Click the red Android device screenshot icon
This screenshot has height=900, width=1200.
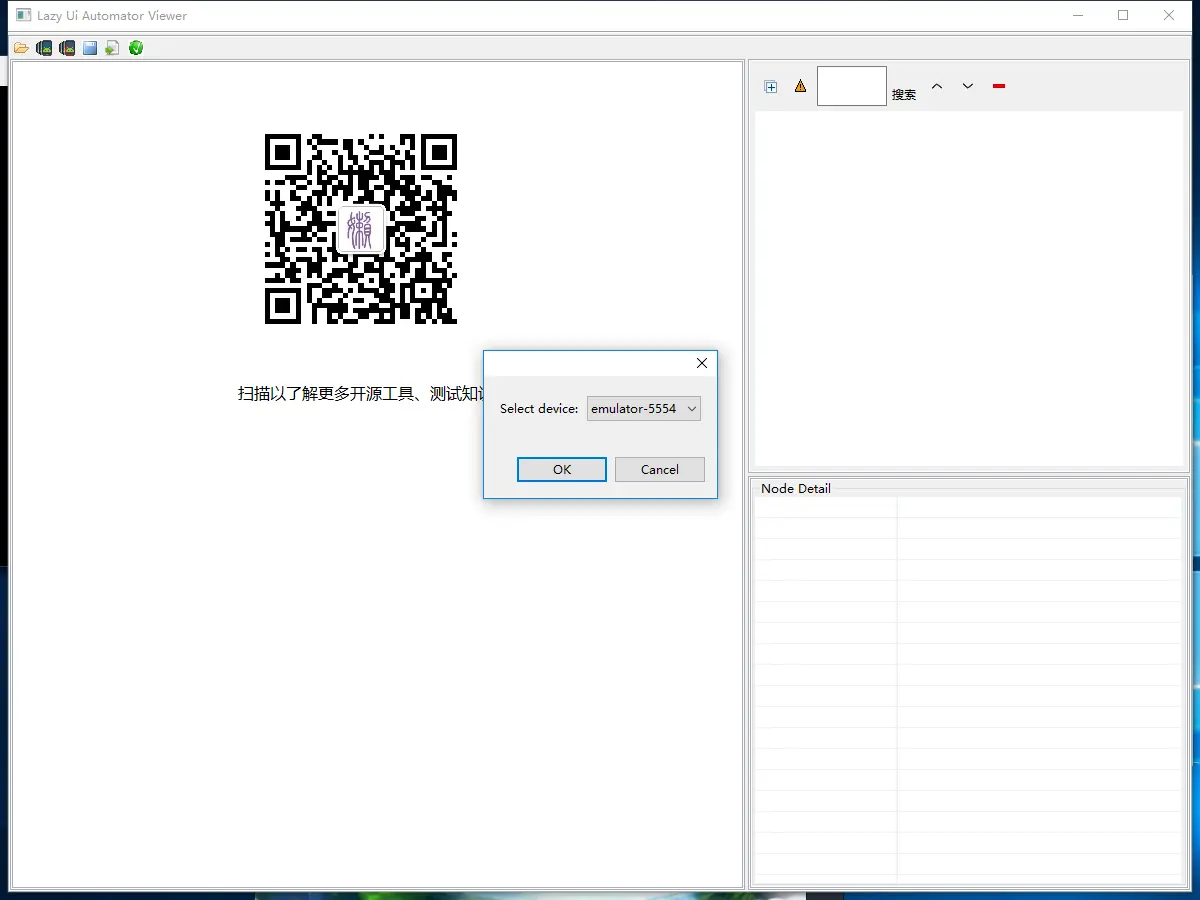pos(67,48)
